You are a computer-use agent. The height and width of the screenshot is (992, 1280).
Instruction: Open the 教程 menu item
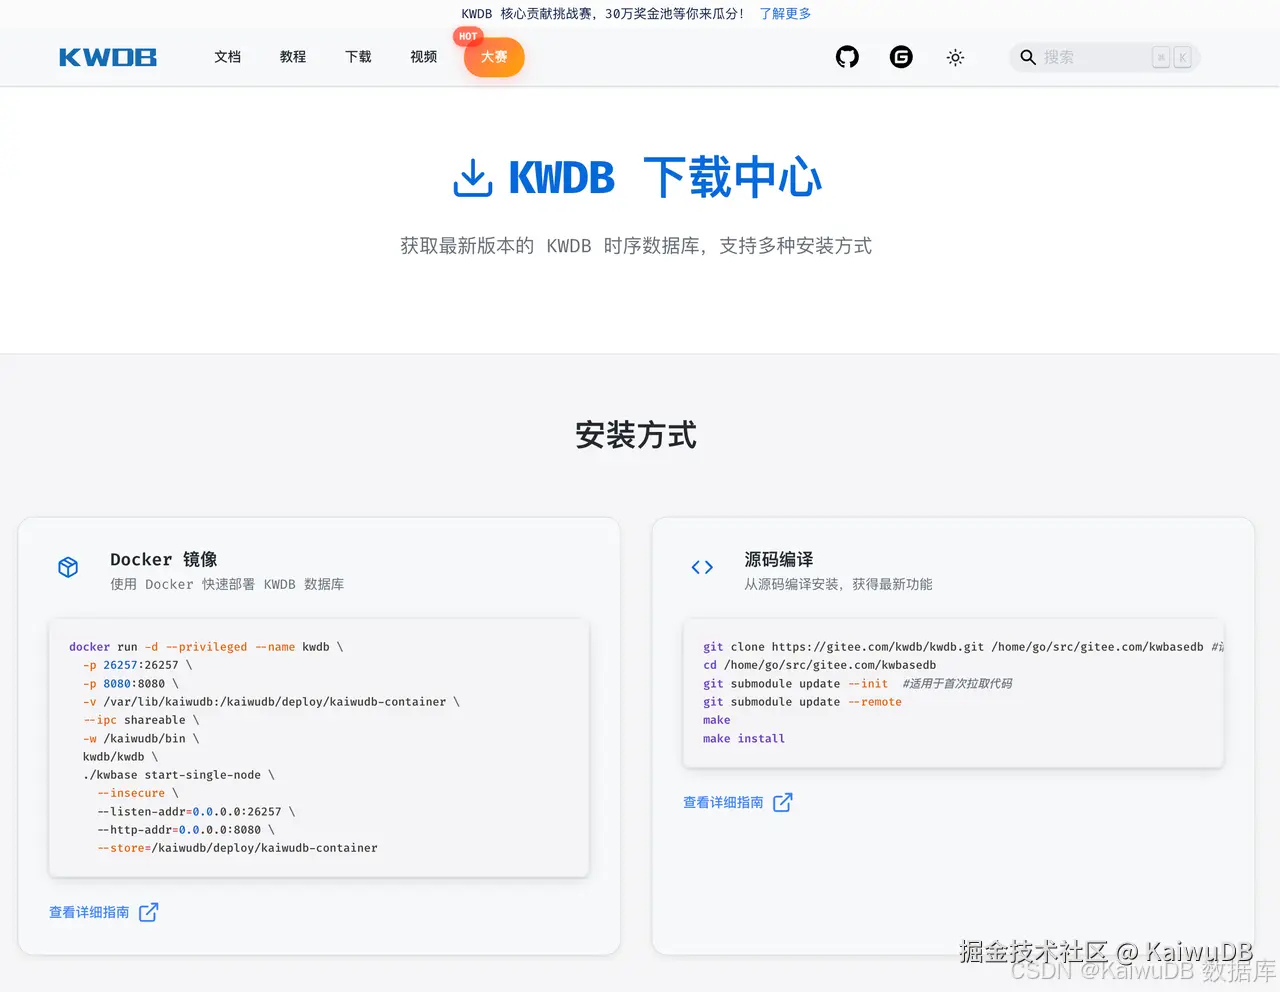293,57
